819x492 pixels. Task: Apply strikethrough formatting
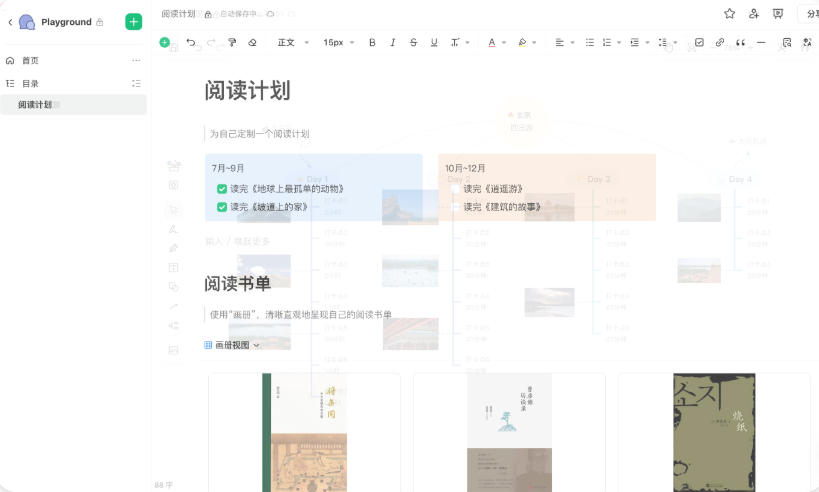click(x=413, y=43)
